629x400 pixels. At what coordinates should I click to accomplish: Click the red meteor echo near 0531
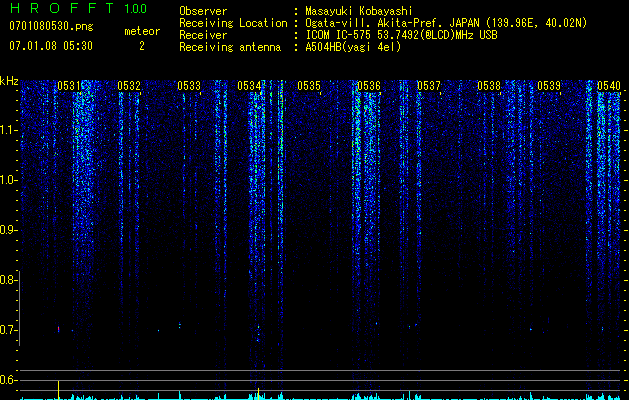click(x=59, y=329)
